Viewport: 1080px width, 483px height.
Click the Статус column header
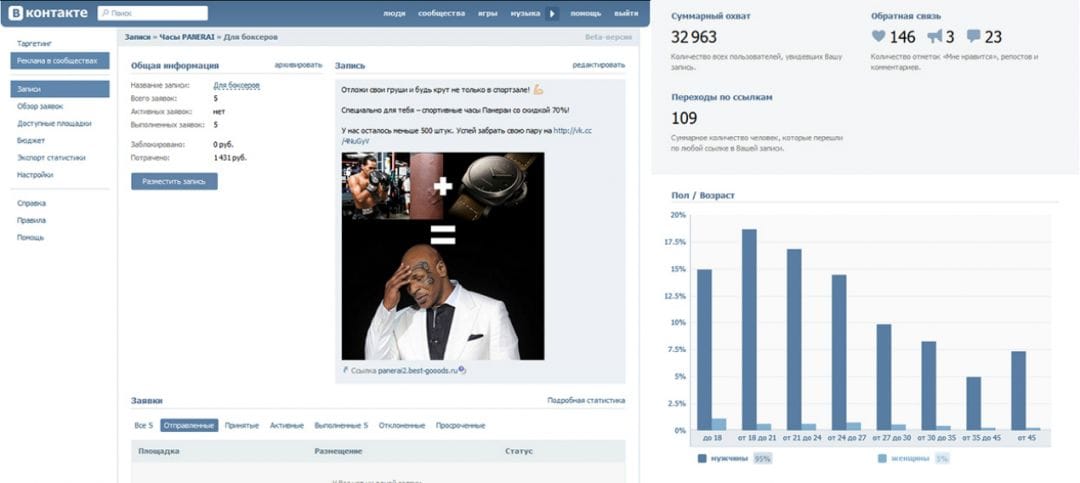click(x=519, y=451)
